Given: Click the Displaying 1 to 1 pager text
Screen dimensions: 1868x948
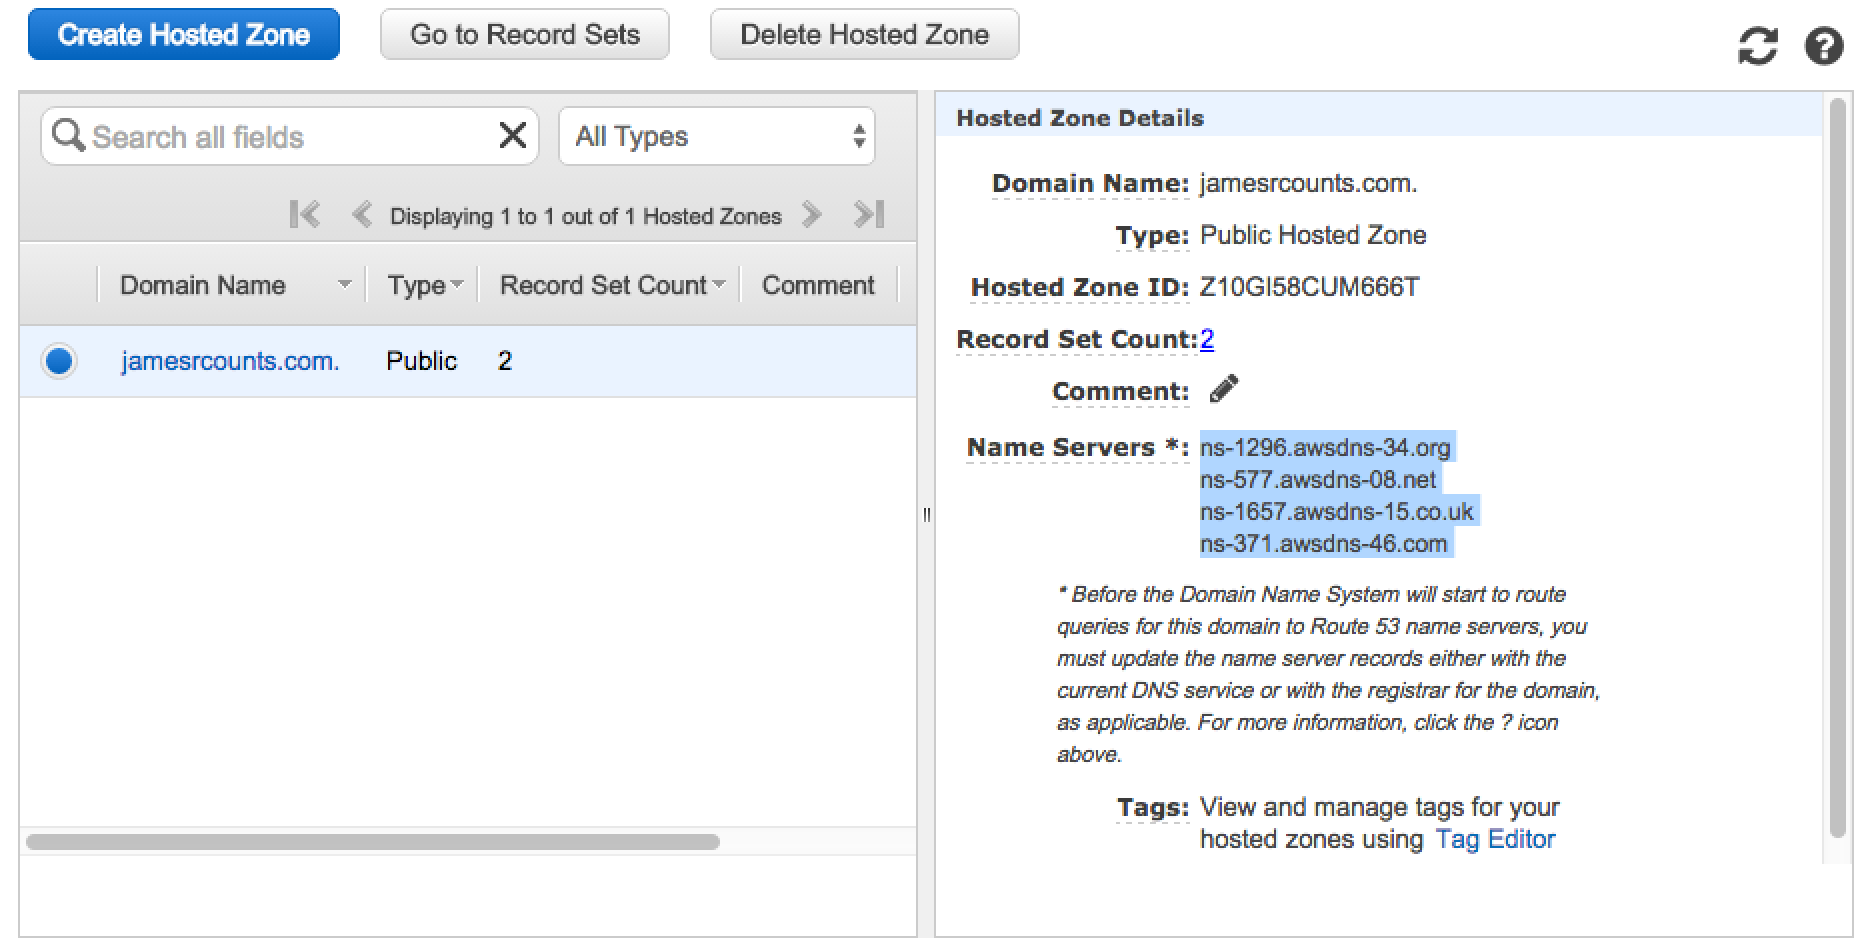Looking at the screenshot, I should point(585,216).
